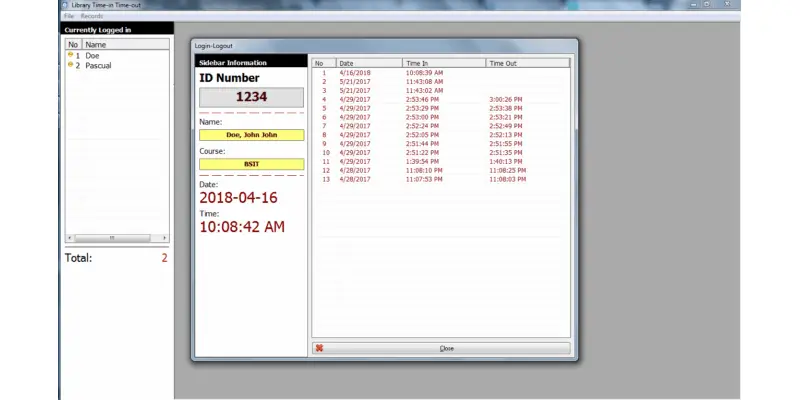Screen dimensions: 800x400
Task: Select the Time Out value 2:51:55 PM
Action: click(x=506, y=144)
